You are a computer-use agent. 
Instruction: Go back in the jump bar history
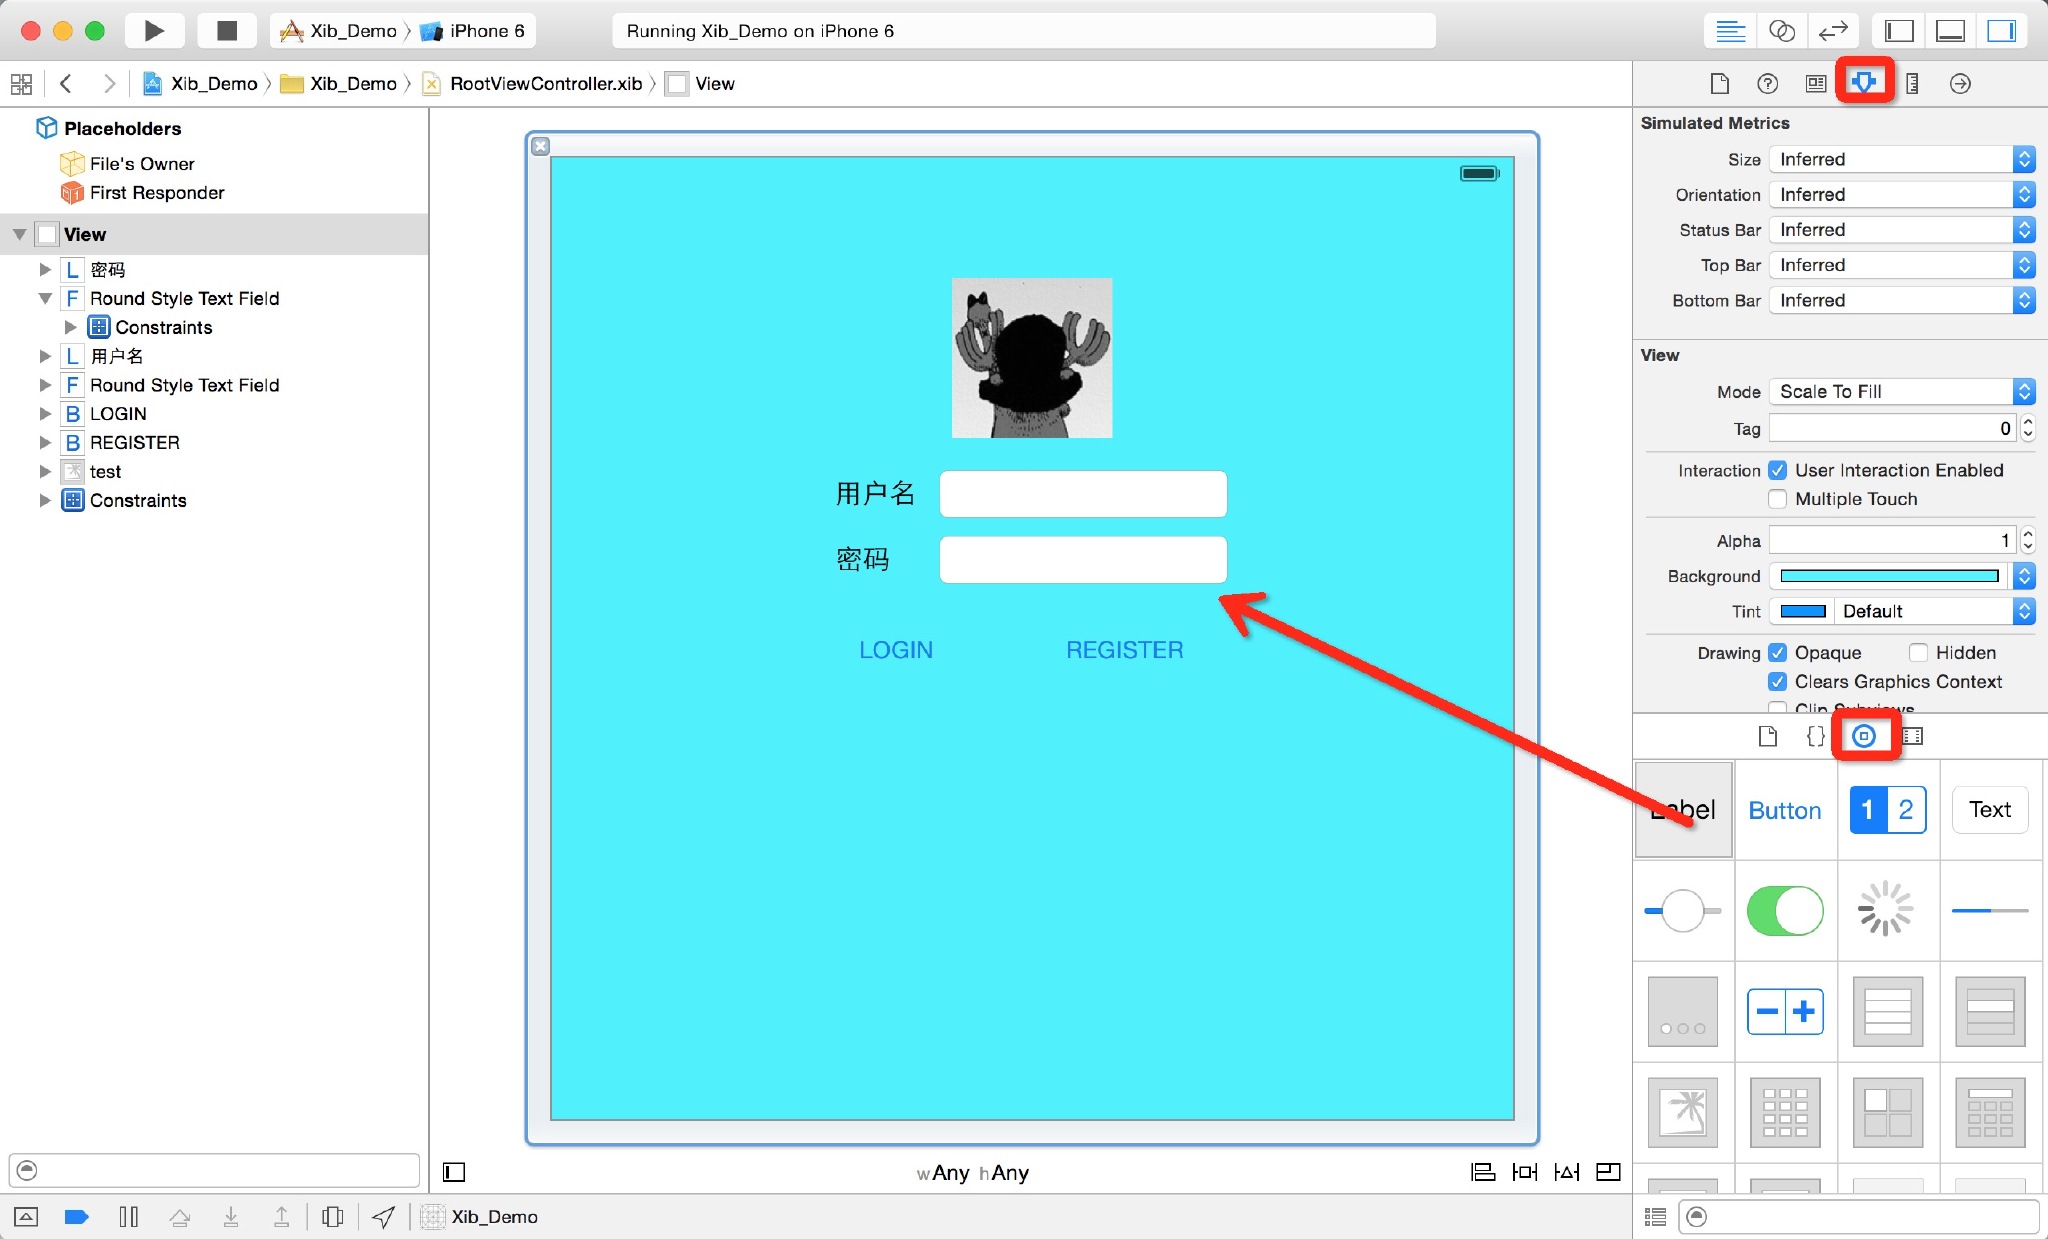click(x=66, y=83)
